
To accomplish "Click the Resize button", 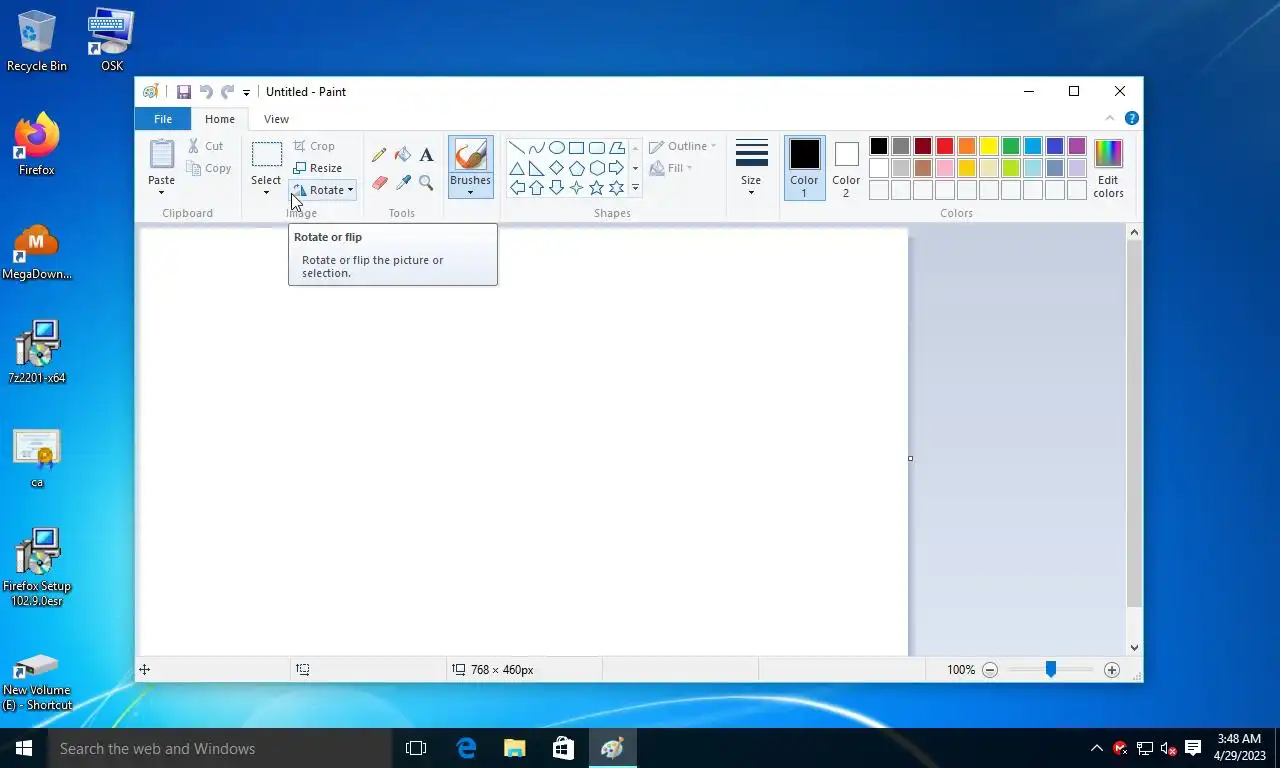I will coord(318,168).
